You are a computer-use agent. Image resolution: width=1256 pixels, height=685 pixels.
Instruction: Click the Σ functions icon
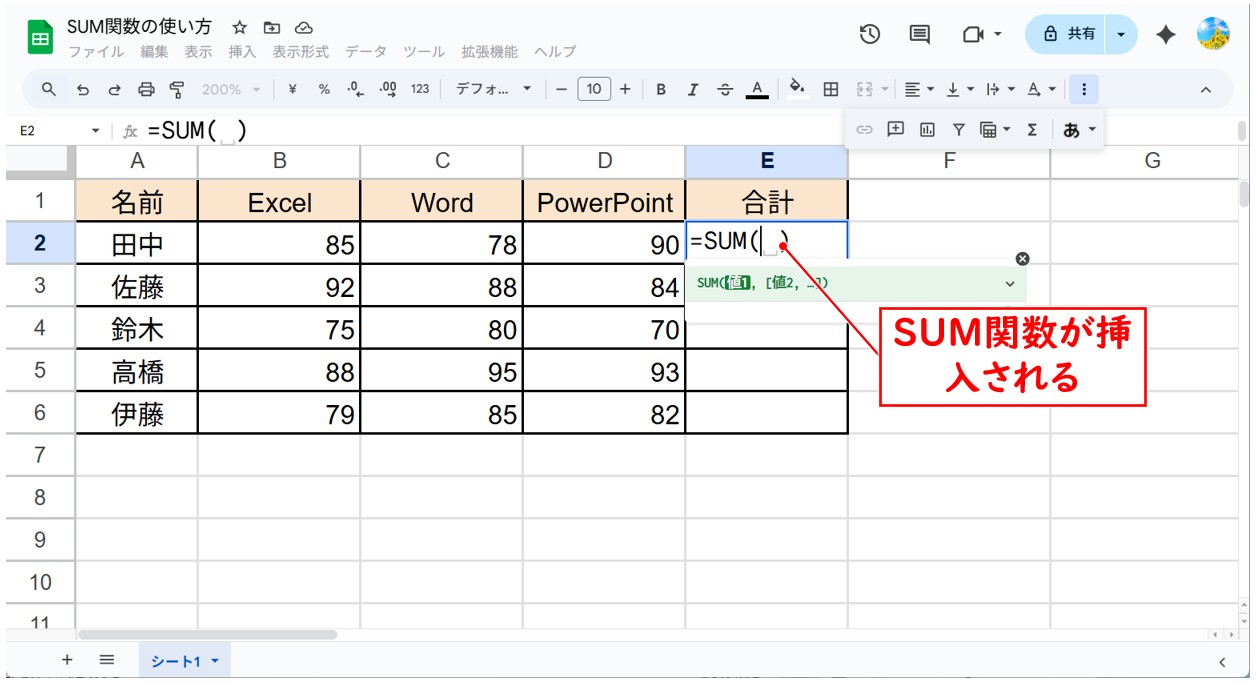click(x=1032, y=129)
